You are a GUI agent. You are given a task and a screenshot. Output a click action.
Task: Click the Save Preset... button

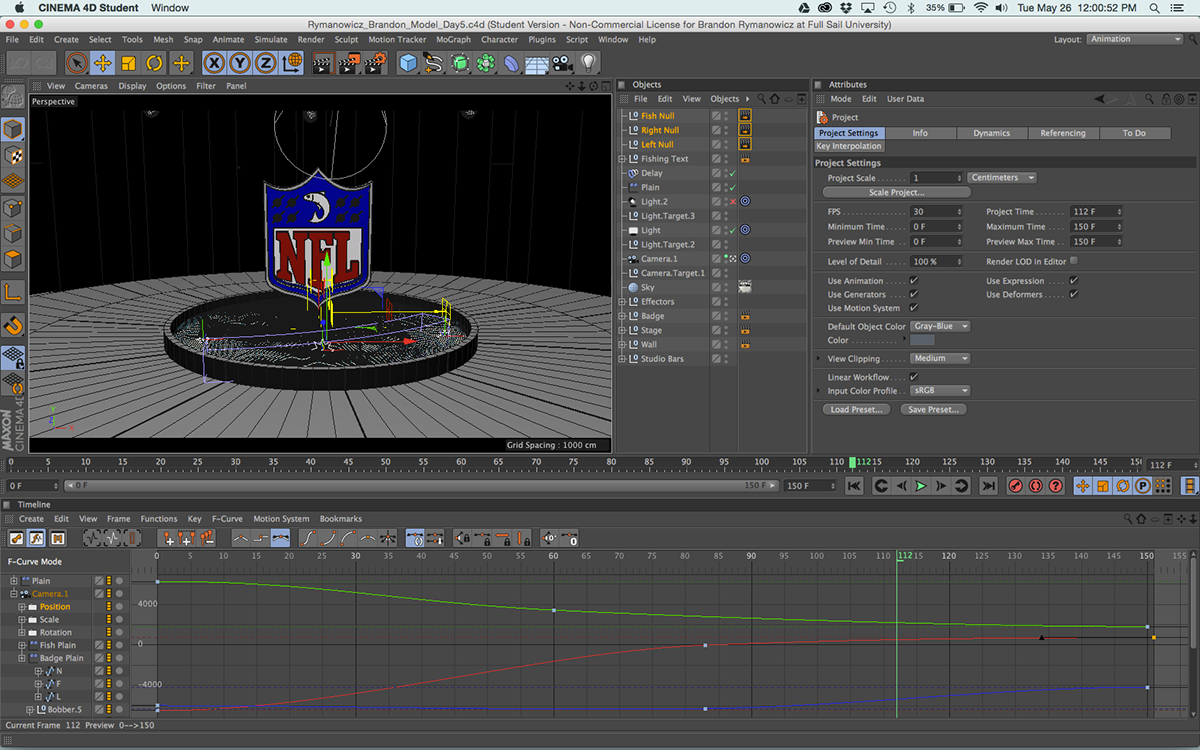pos(933,410)
